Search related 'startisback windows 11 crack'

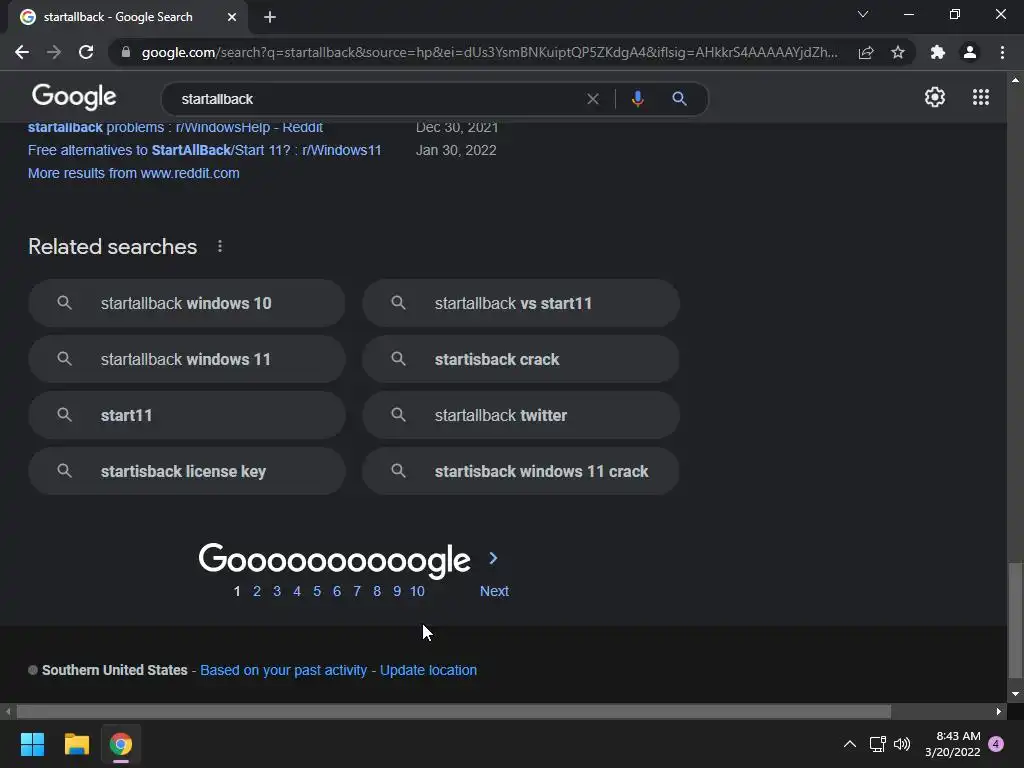520,471
